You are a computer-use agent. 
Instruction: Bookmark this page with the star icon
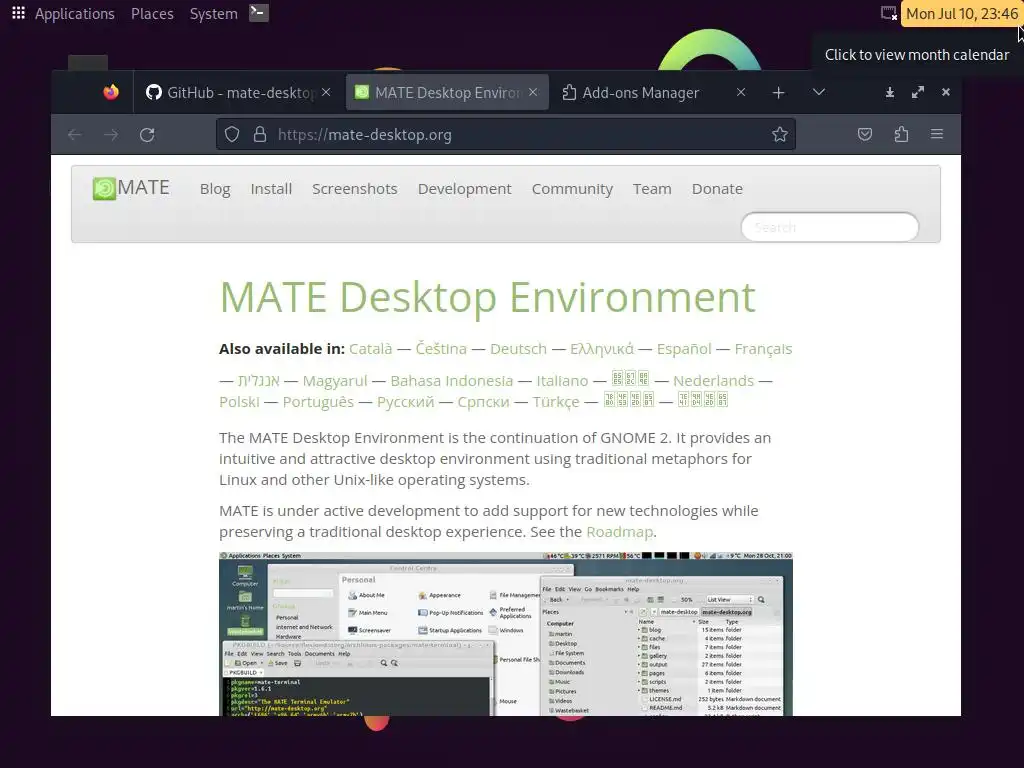(x=779, y=135)
